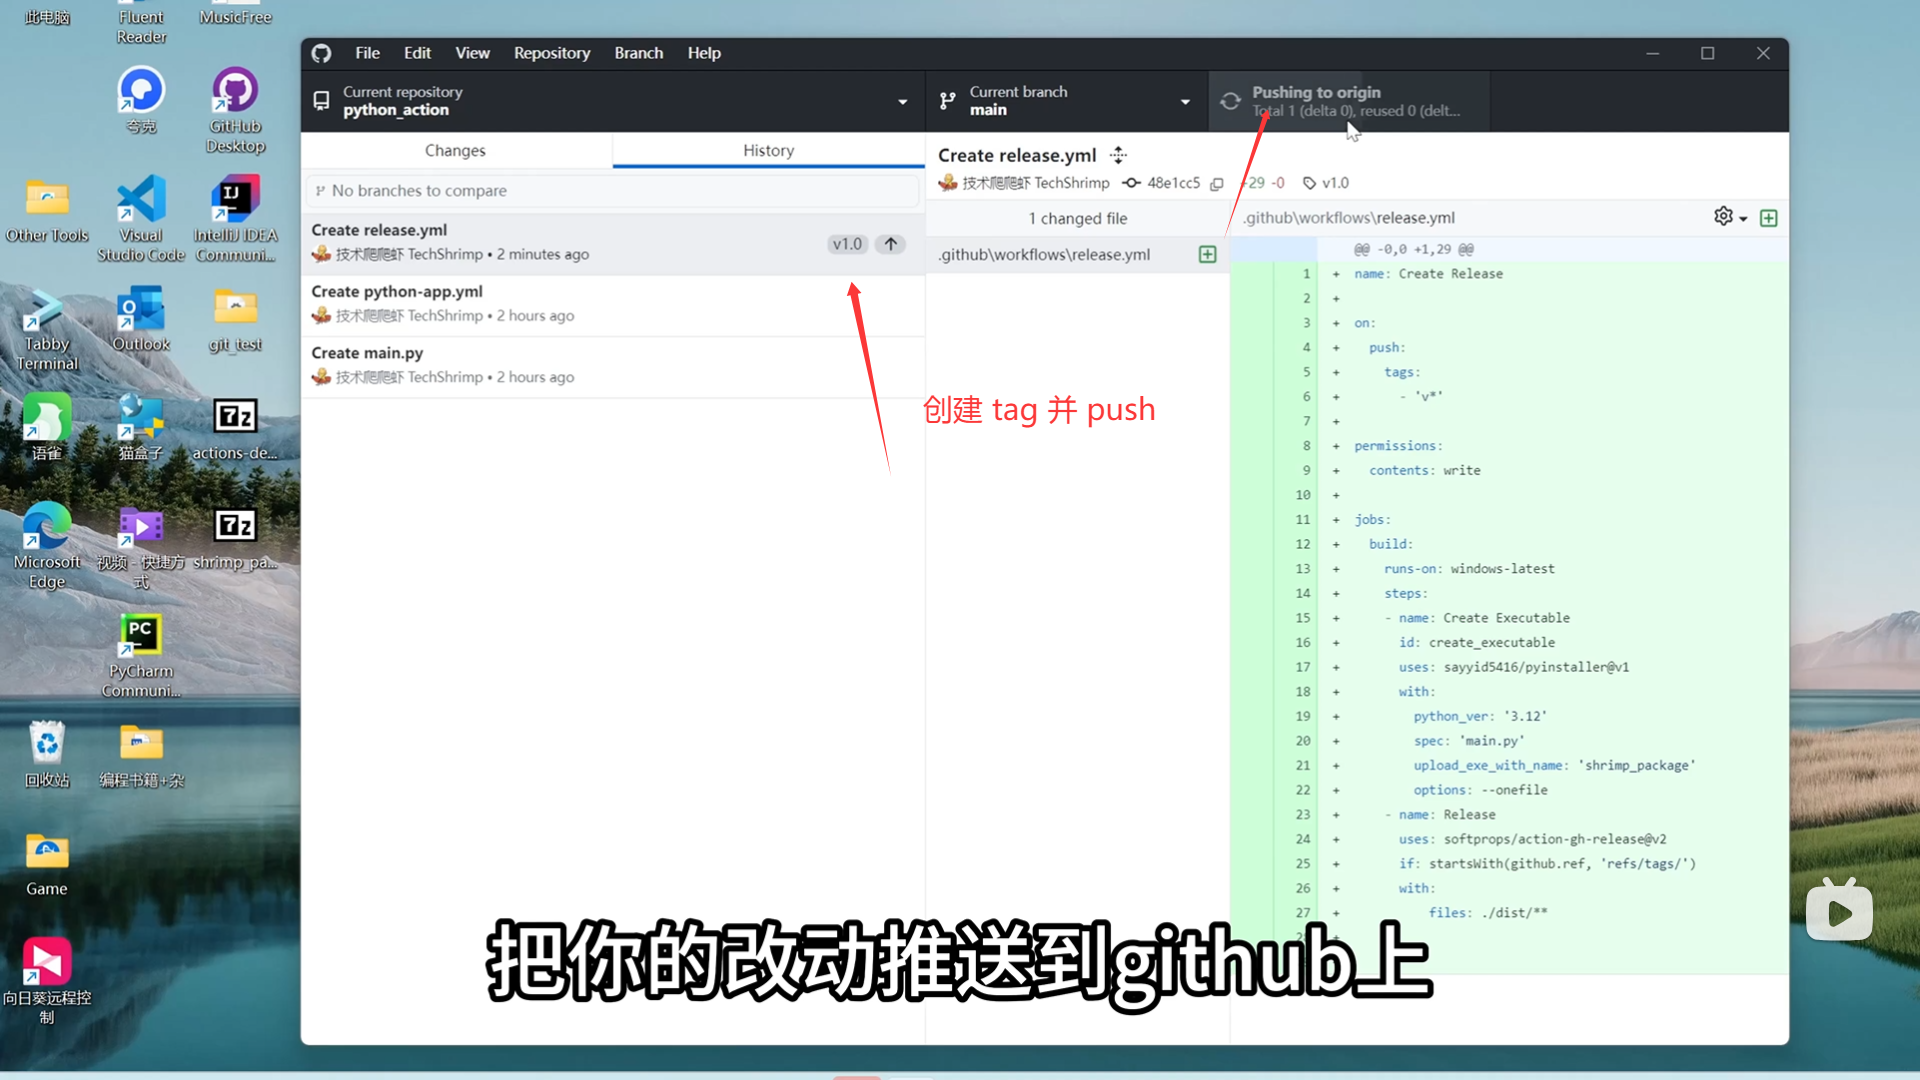Viewport: 1920px width, 1080px height.
Task: Open Visual Studio Code desktop shortcut
Action: (141, 217)
